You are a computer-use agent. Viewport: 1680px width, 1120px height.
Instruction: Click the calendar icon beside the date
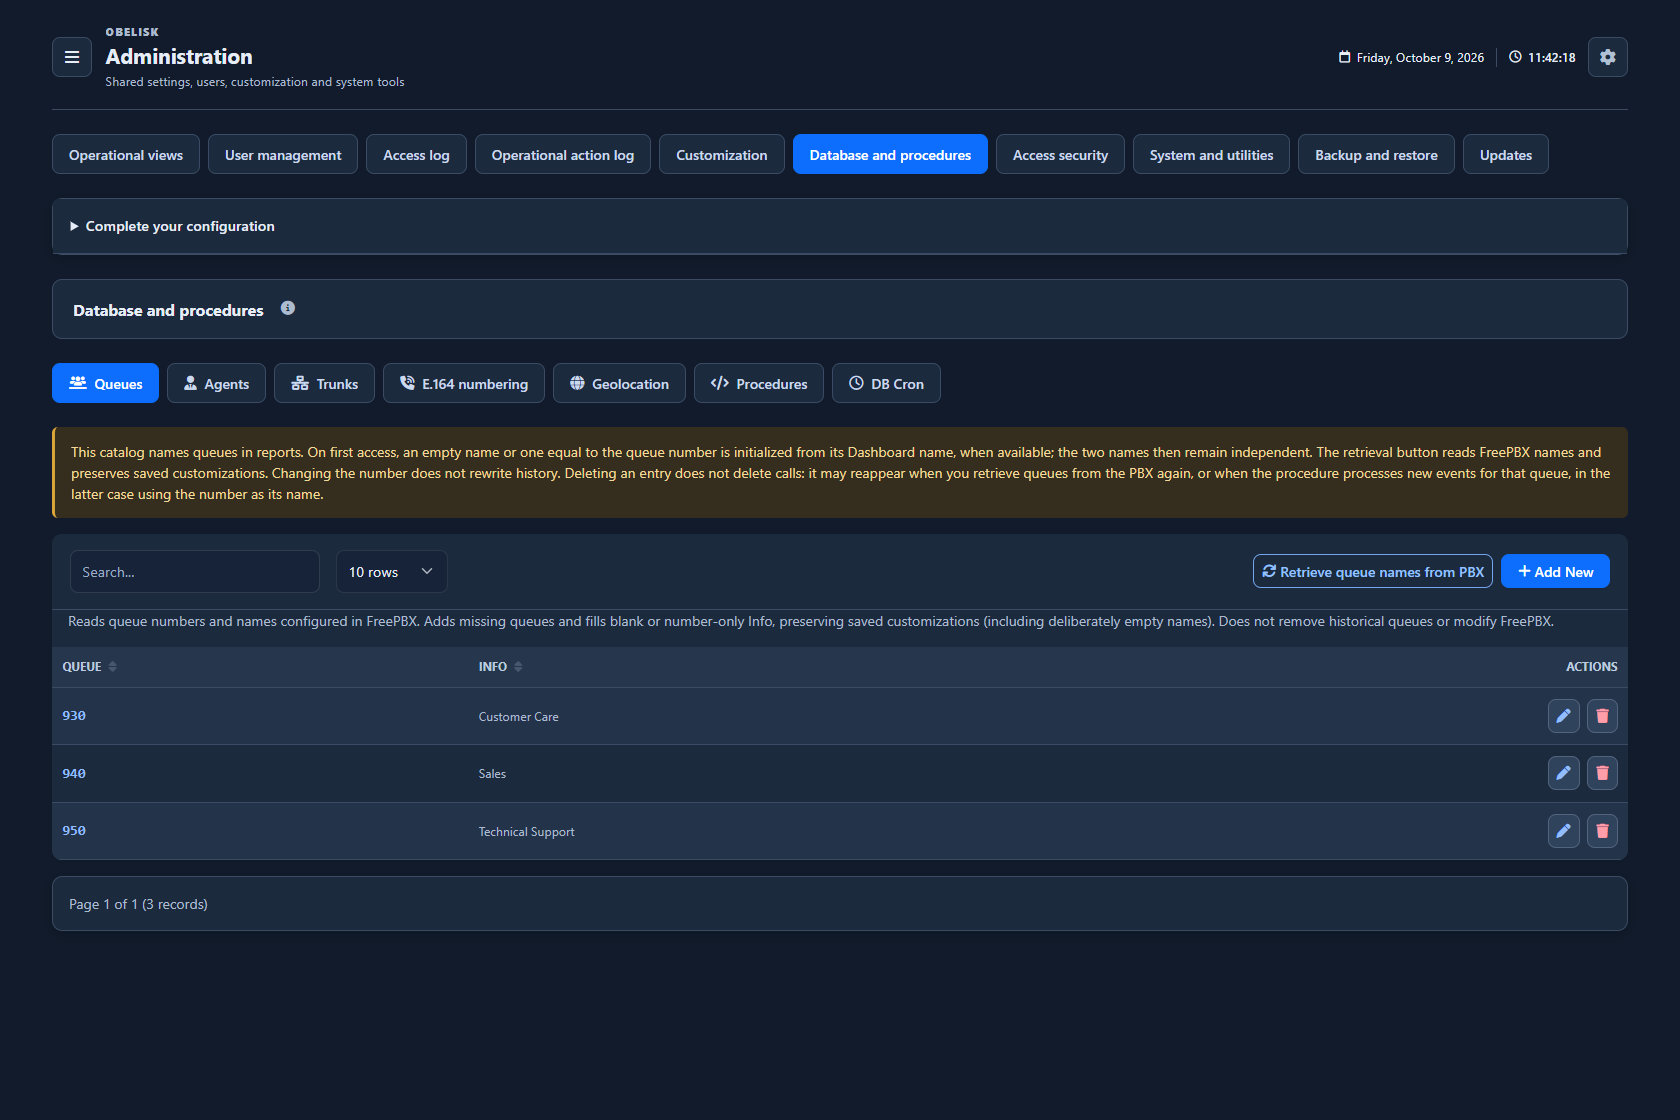1344,57
